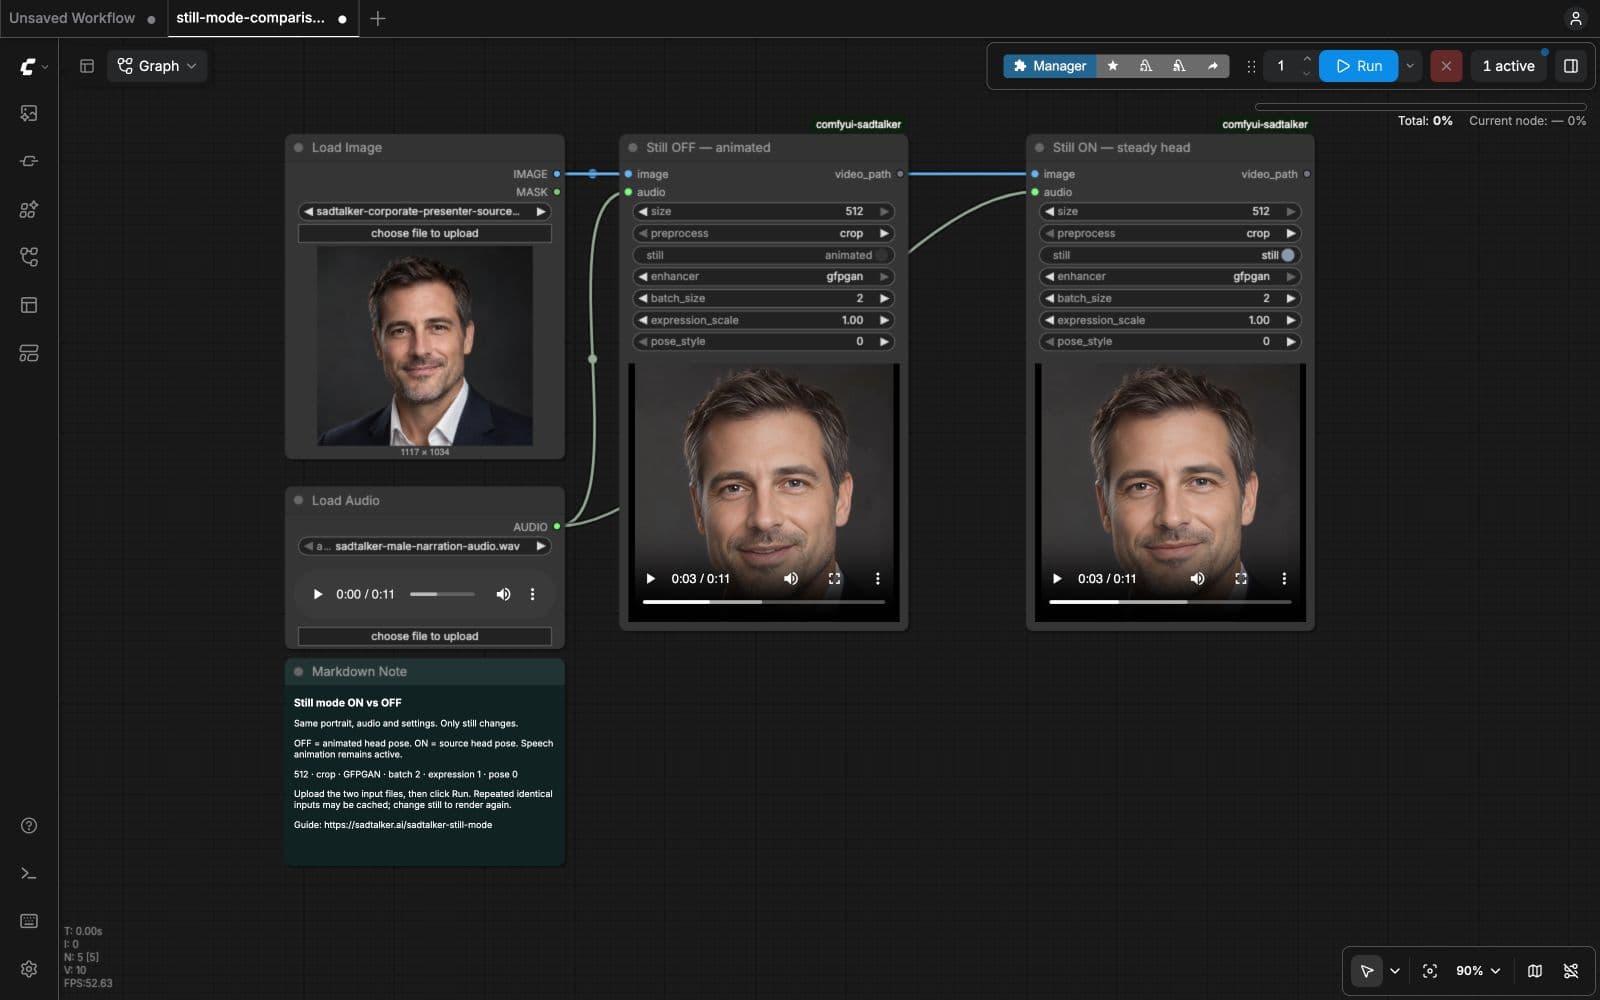Toggle the minimap icon

(x=1535, y=970)
